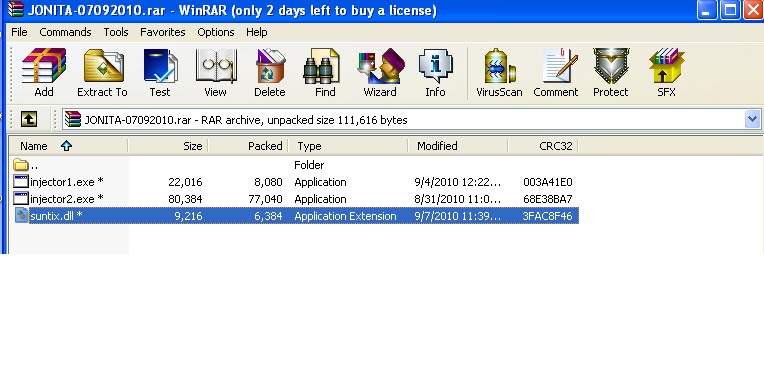Convert archive to SFX
The image size is (764, 384).
click(666, 73)
